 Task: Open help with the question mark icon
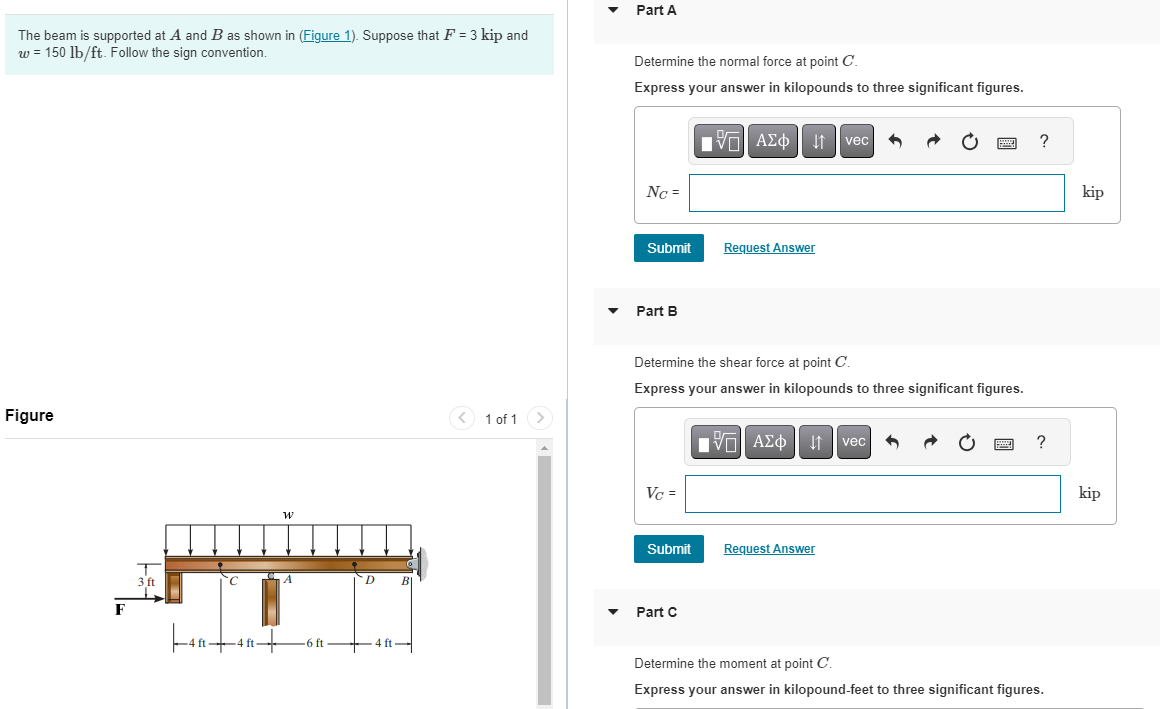click(x=1043, y=141)
